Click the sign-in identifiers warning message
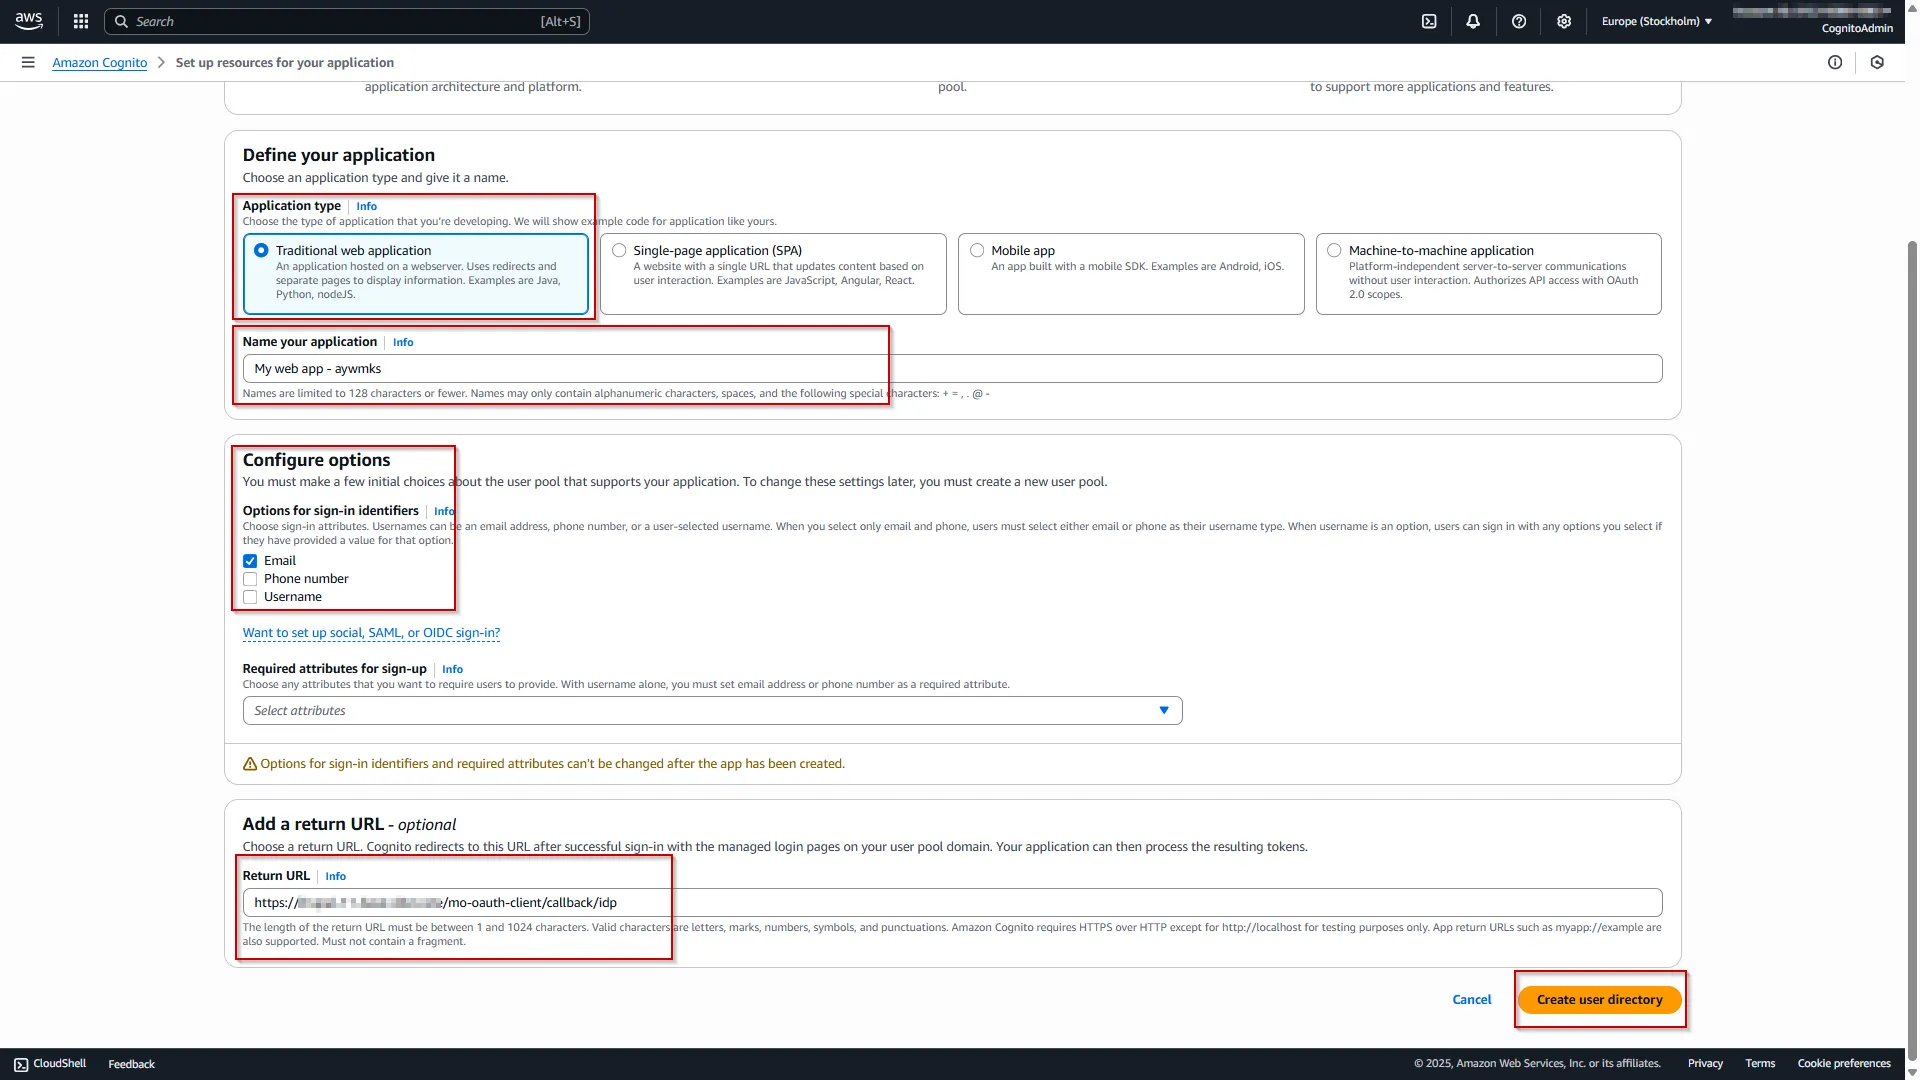Image resolution: width=1920 pixels, height=1080 pixels. [544, 764]
